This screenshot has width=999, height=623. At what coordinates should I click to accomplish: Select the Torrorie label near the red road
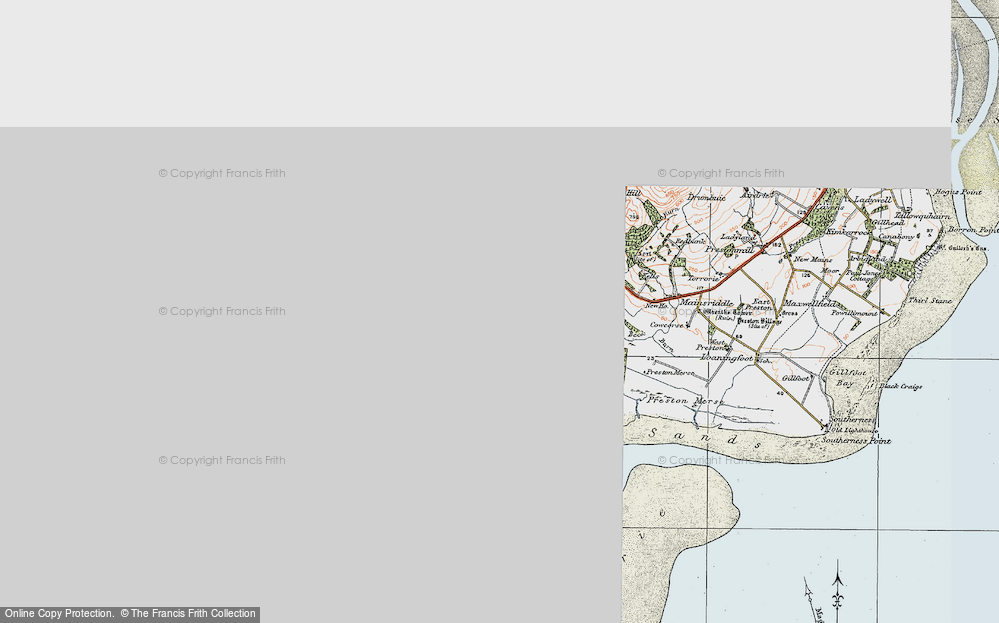[703, 278]
